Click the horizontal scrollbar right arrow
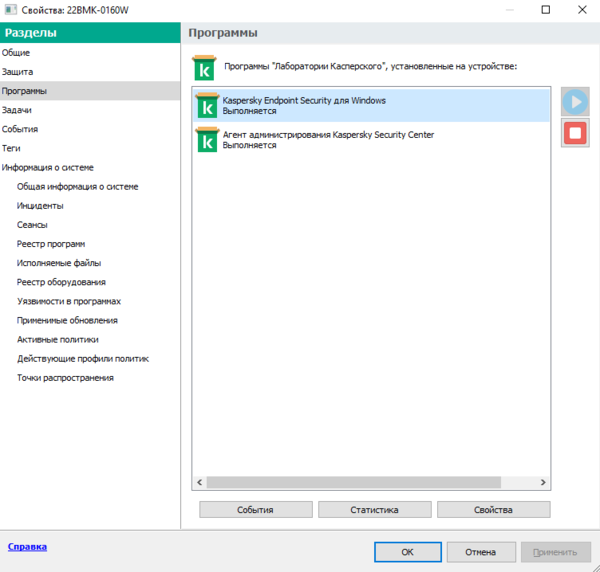 [x=543, y=482]
